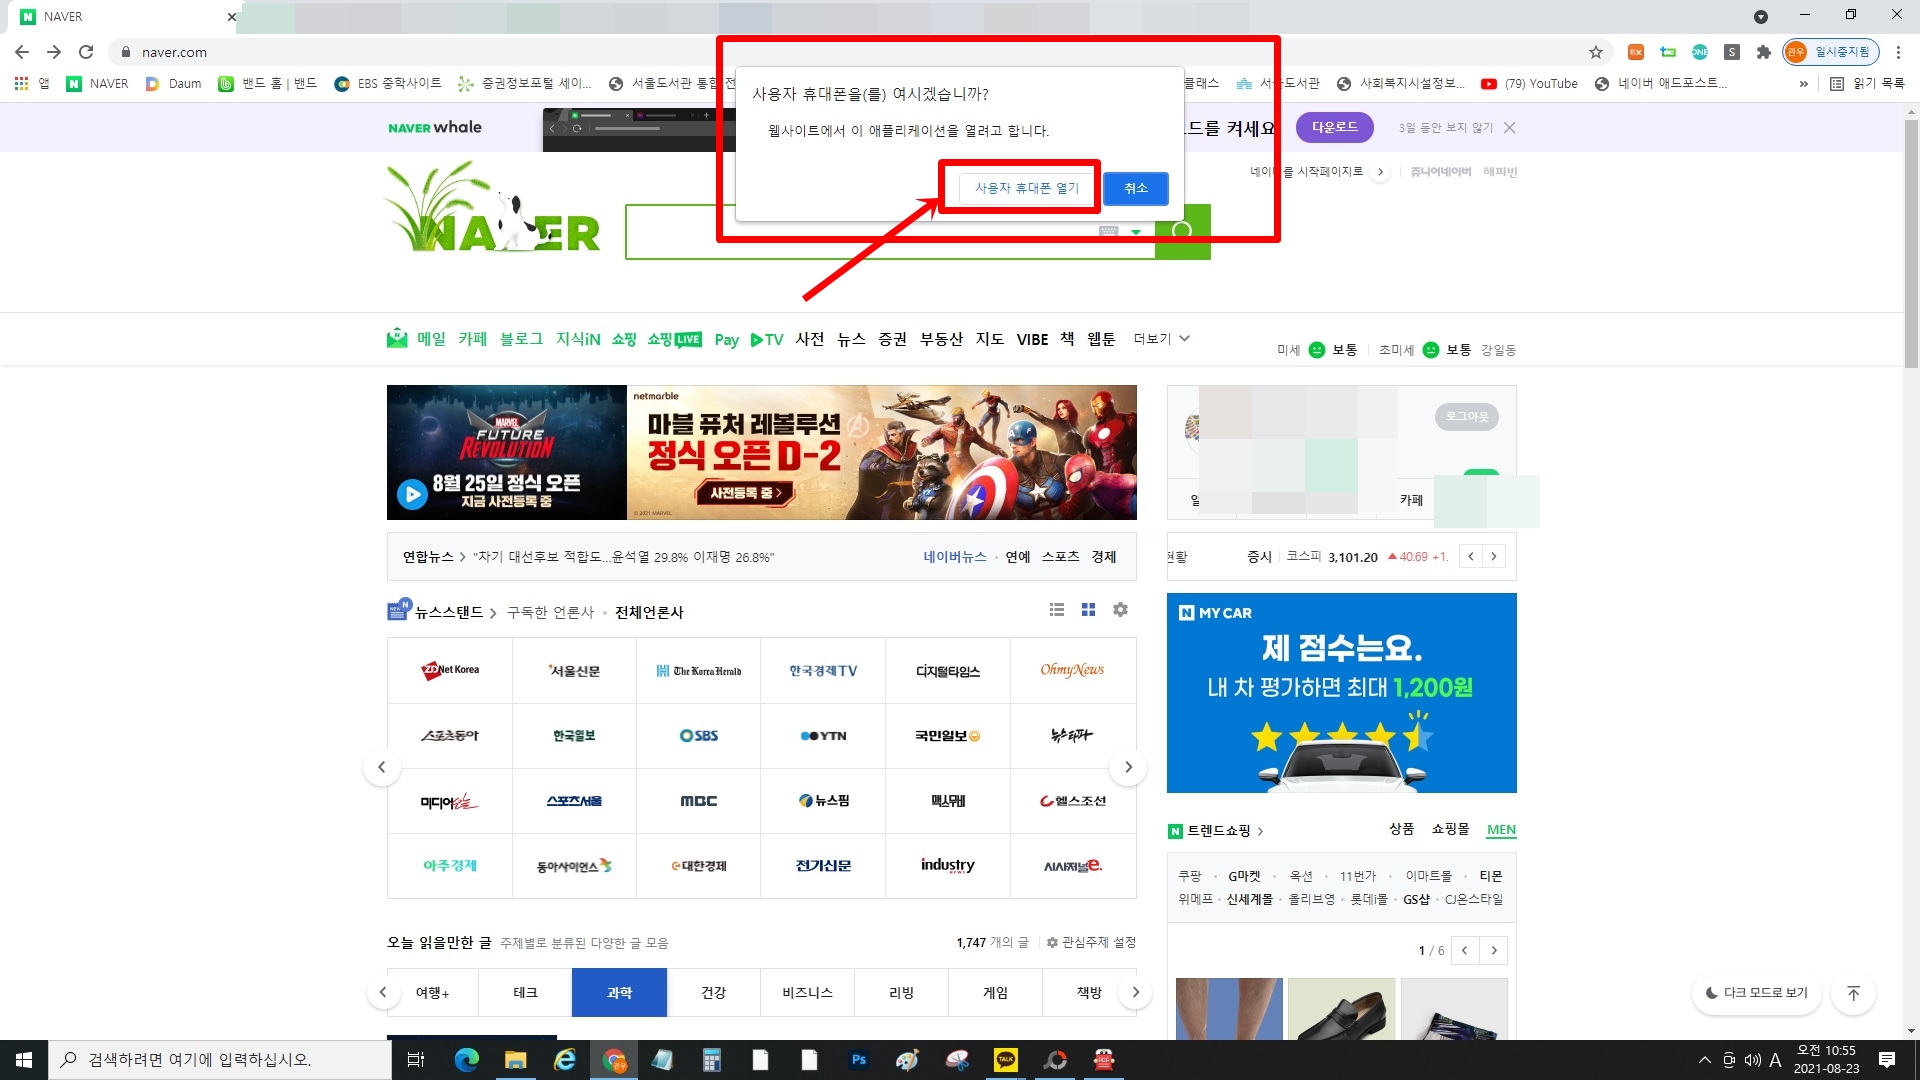Open Naver Mail icon link

[x=397, y=339]
